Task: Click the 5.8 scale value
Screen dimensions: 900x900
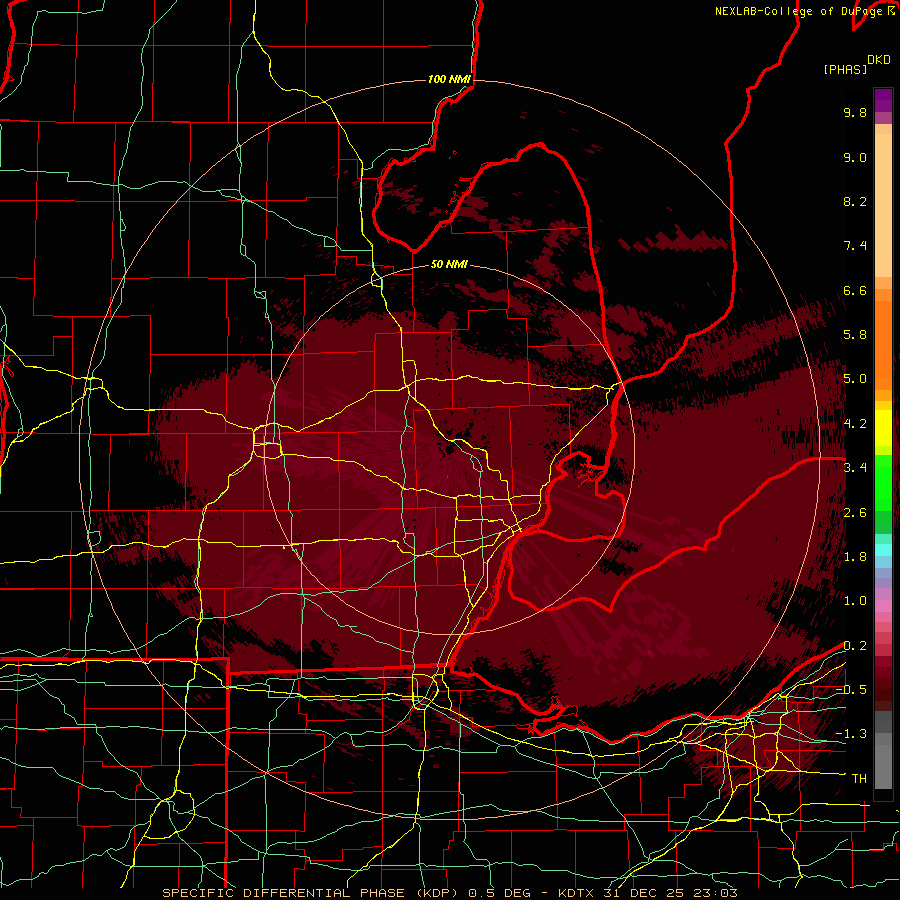Action: pyautogui.click(x=855, y=335)
